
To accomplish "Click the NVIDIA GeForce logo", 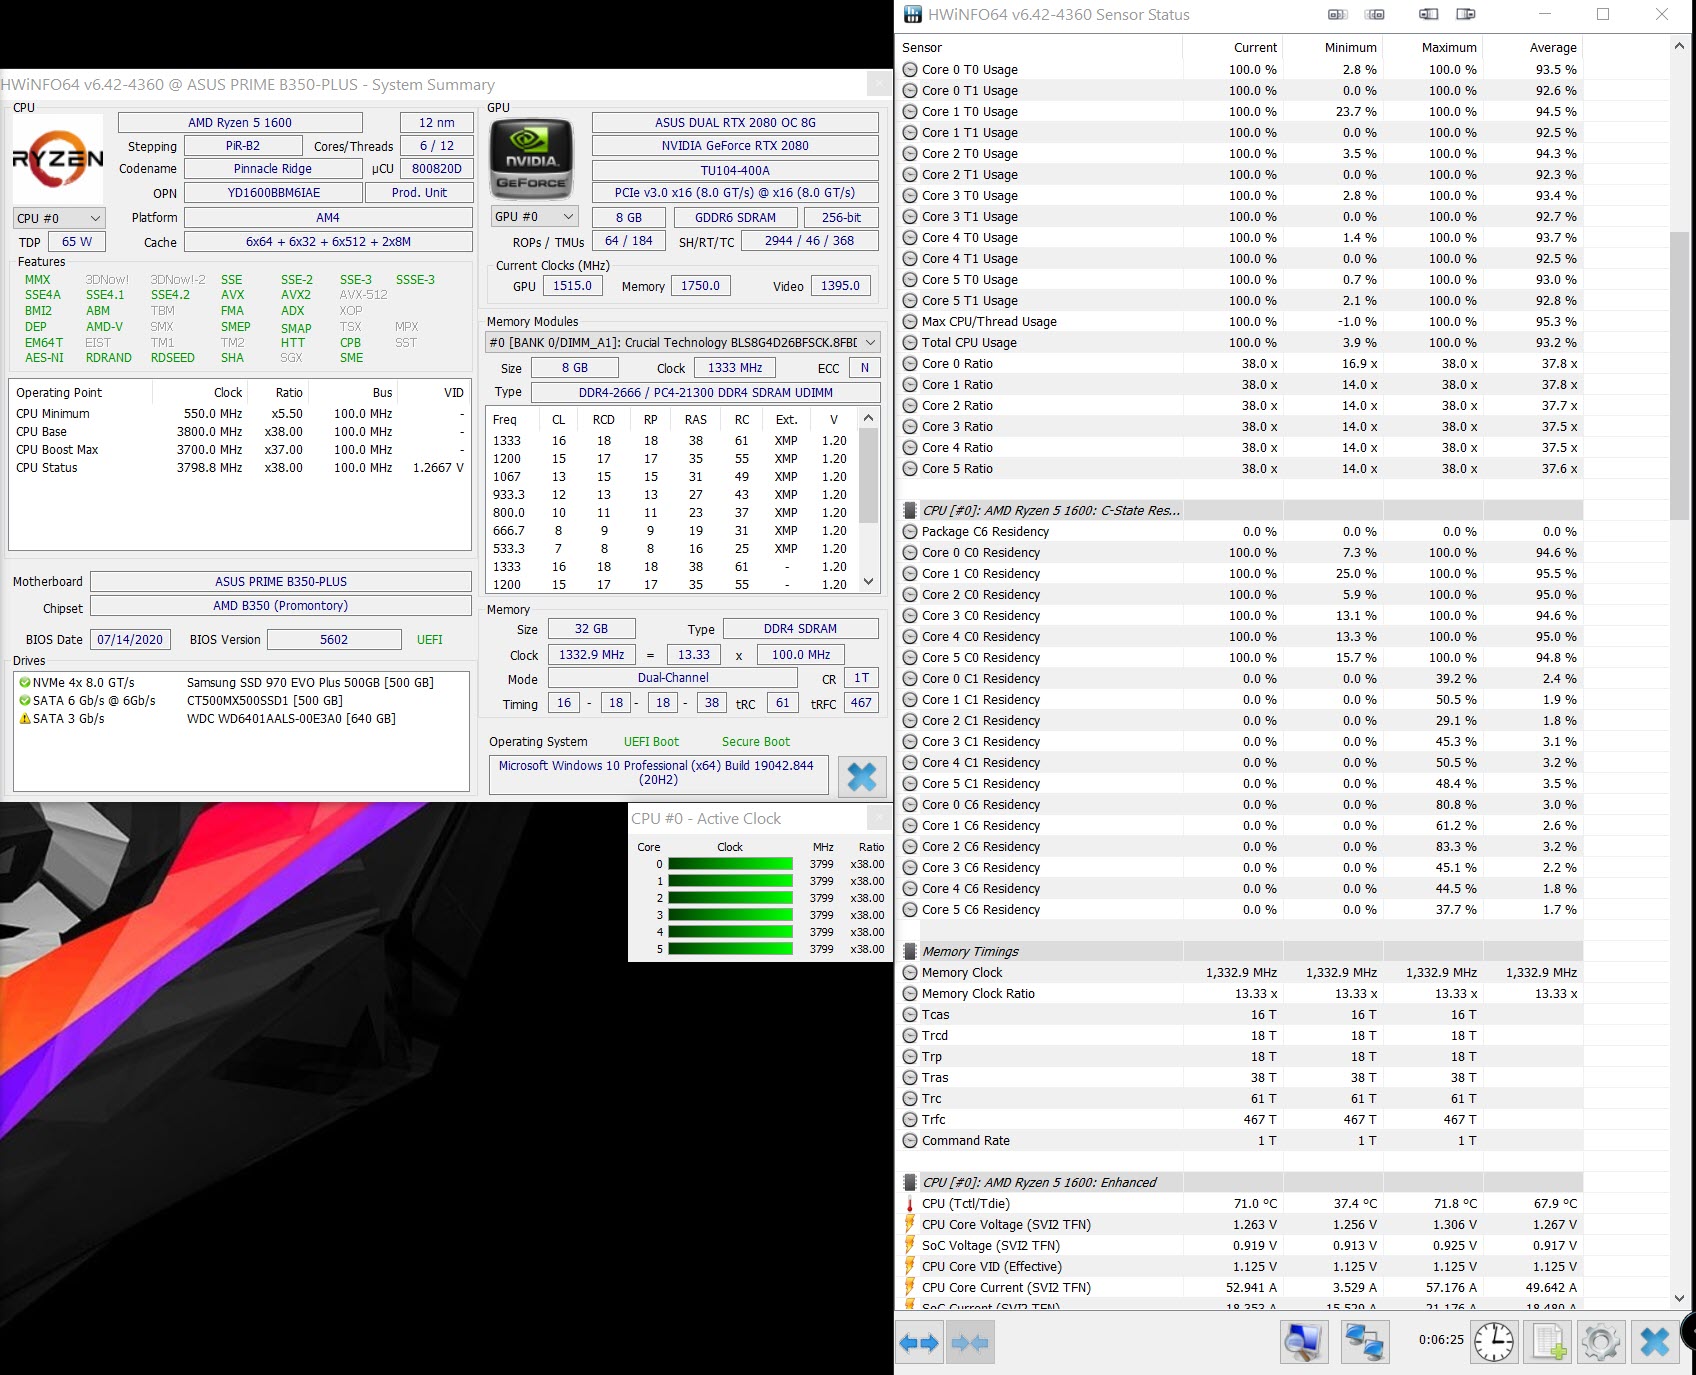I will click(x=531, y=158).
